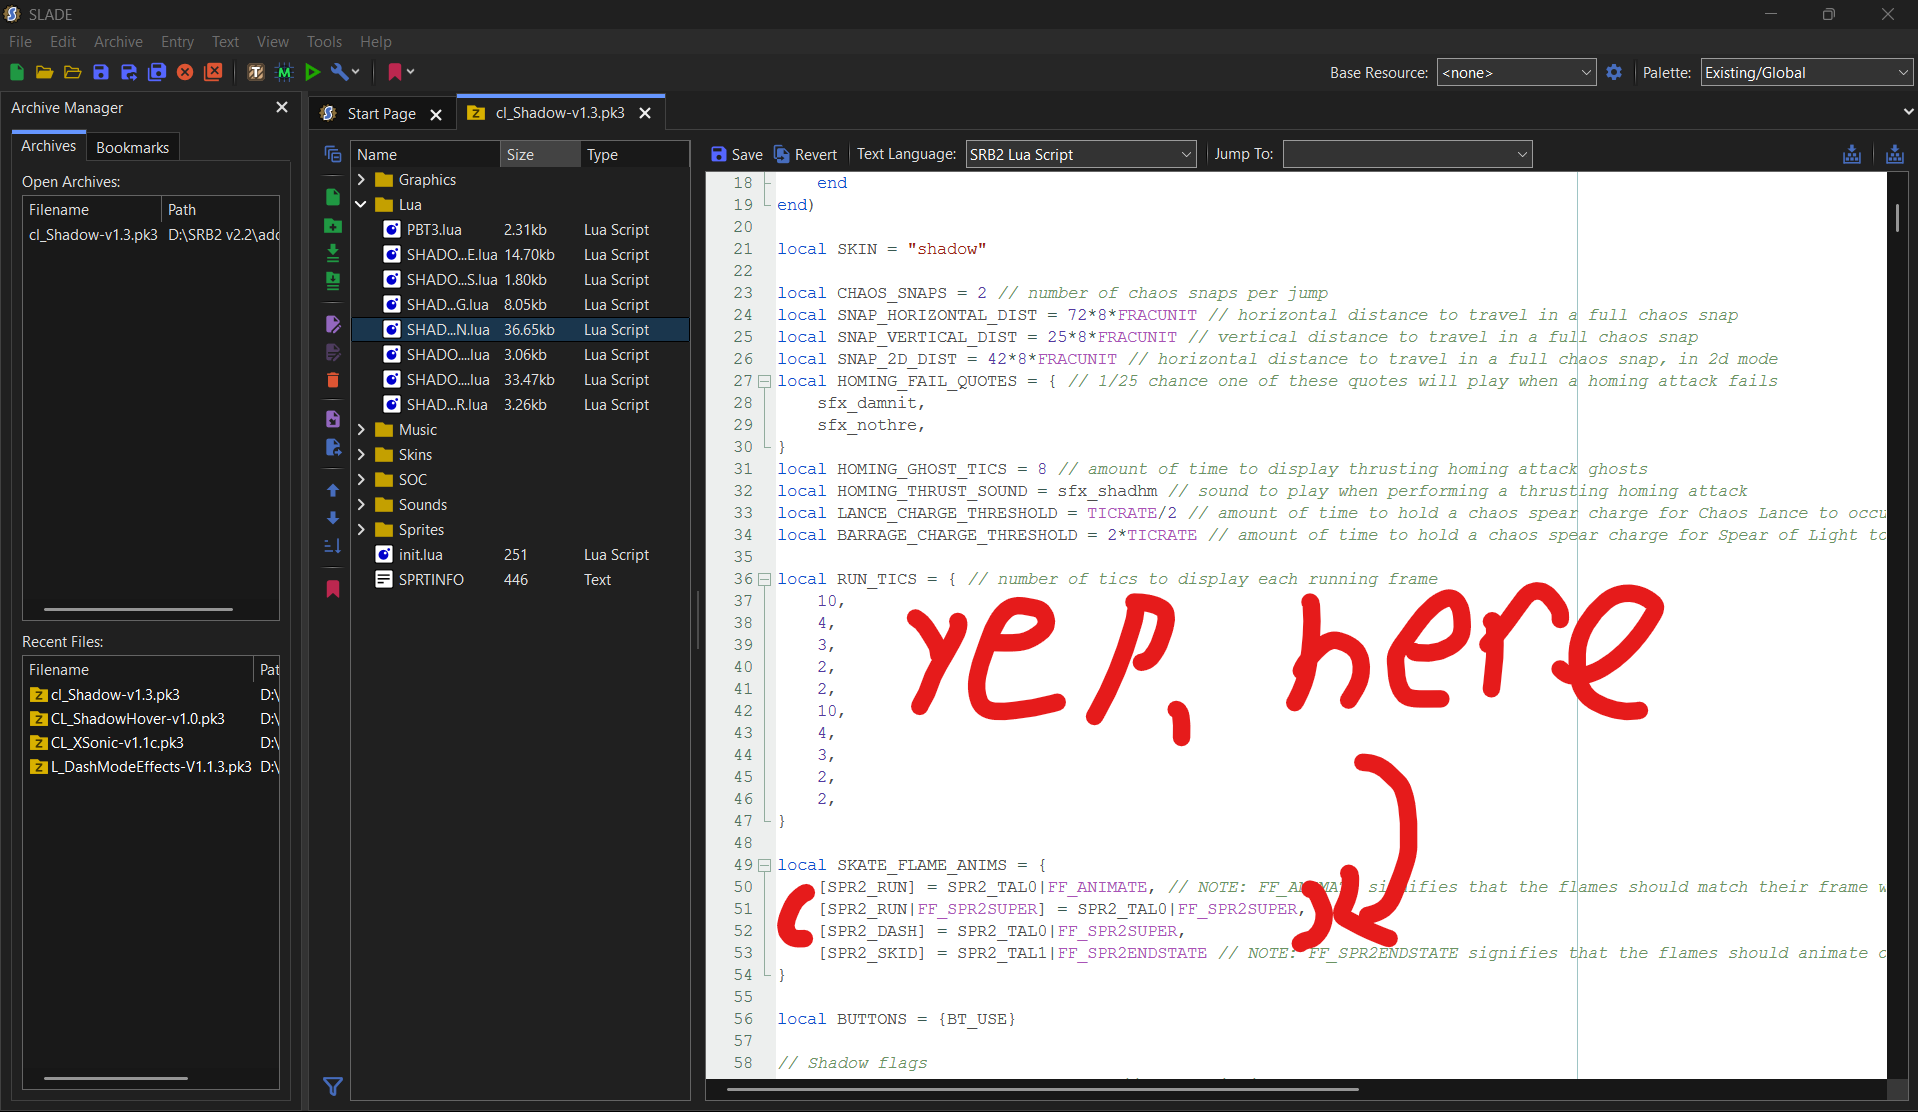
Task: Click the main toolbar bookmark icon
Action: pos(395,72)
